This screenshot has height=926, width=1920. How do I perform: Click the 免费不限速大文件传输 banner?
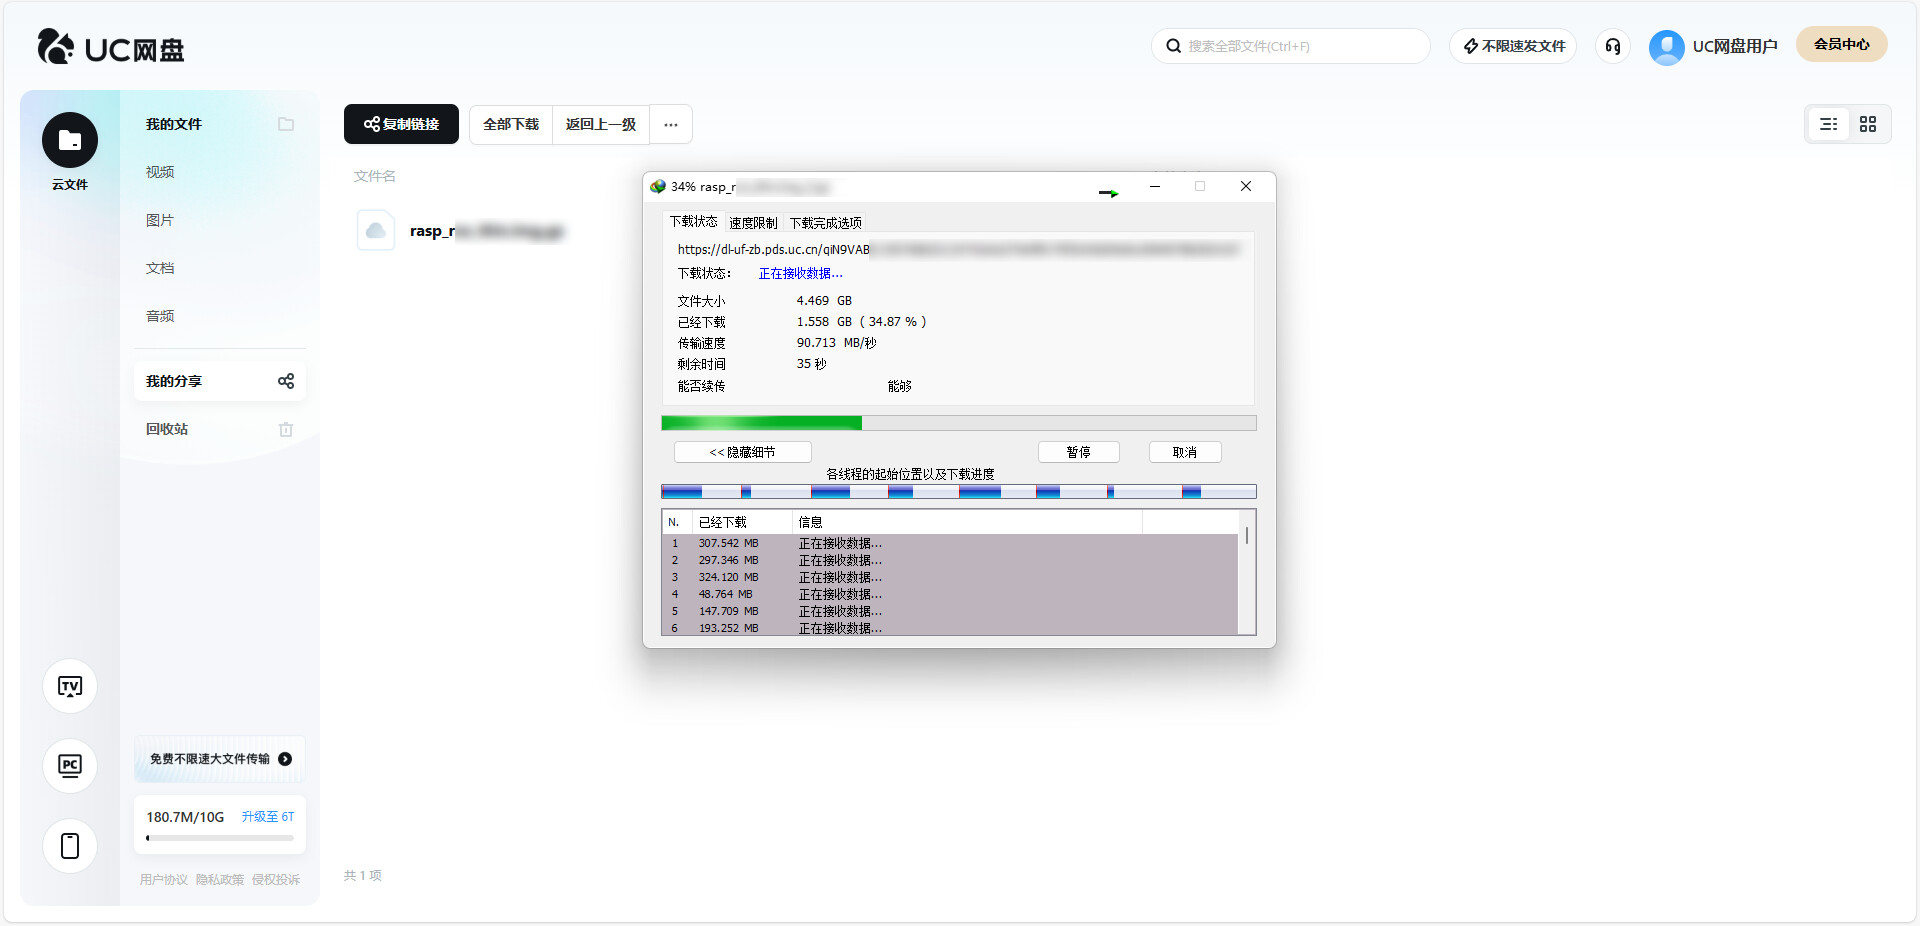tap(220, 759)
